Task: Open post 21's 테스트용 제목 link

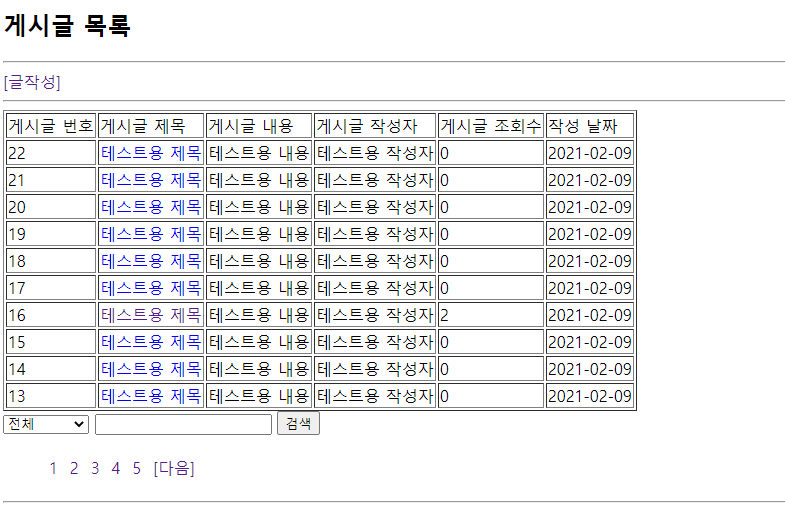Action: coord(151,180)
